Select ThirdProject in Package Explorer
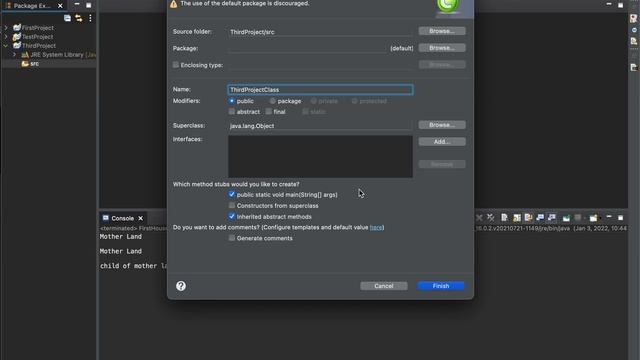The height and width of the screenshot is (360, 640). (x=39, y=46)
